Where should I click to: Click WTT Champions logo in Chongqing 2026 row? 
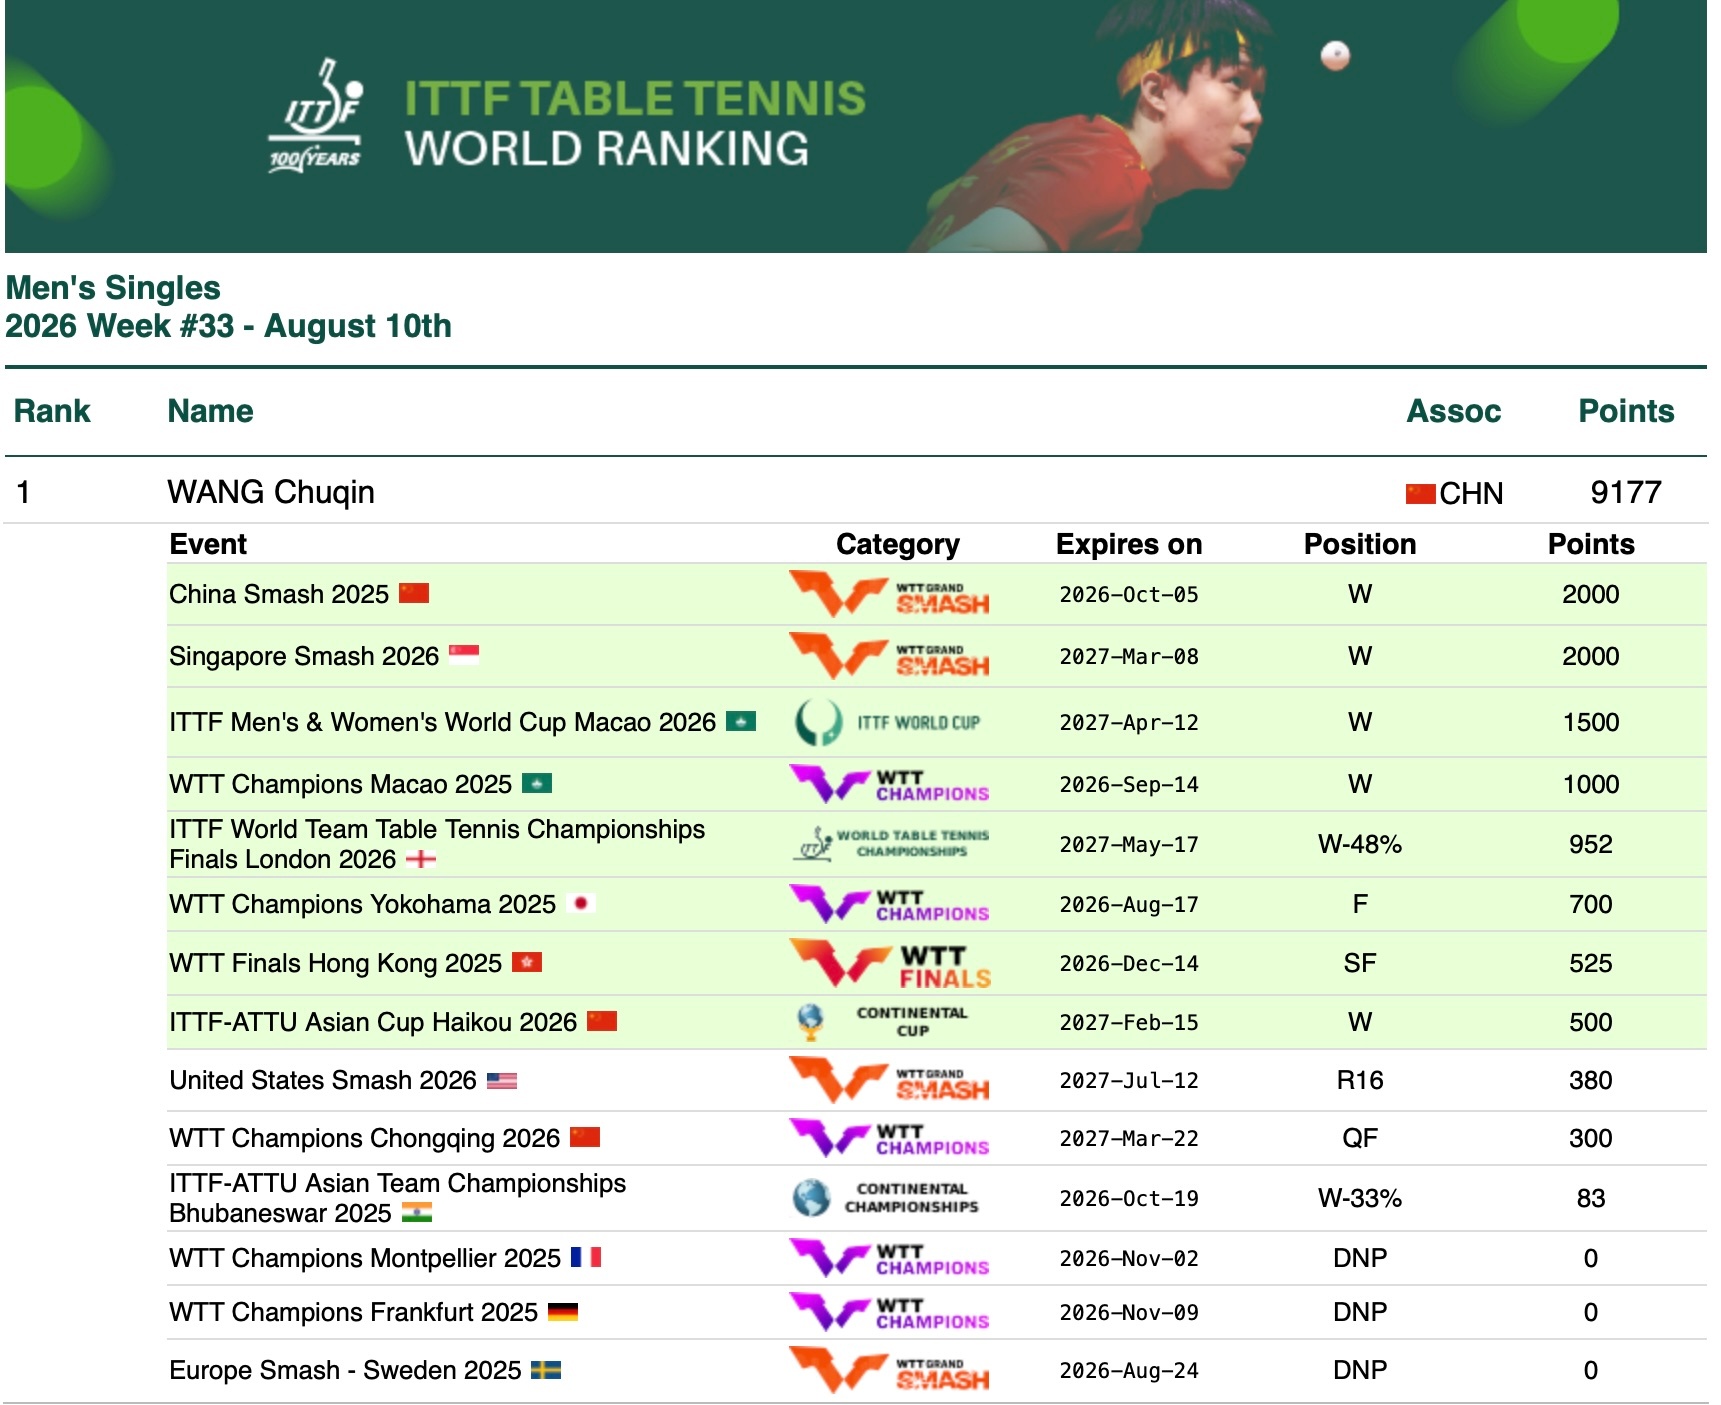(x=890, y=1138)
